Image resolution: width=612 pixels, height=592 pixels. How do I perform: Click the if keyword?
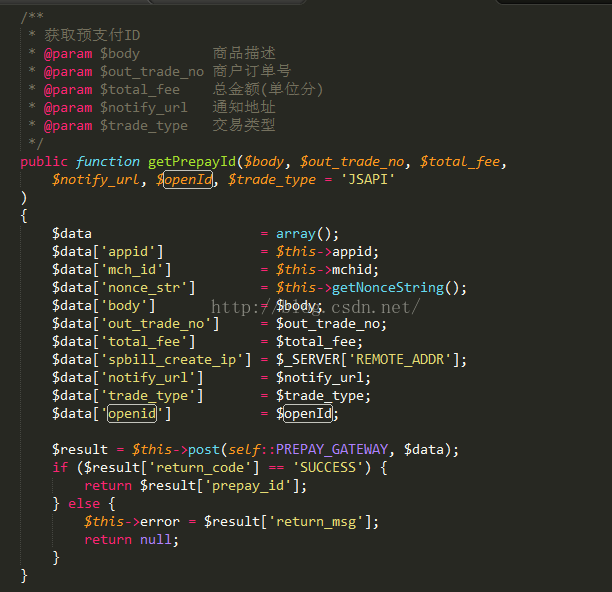pos(60,467)
